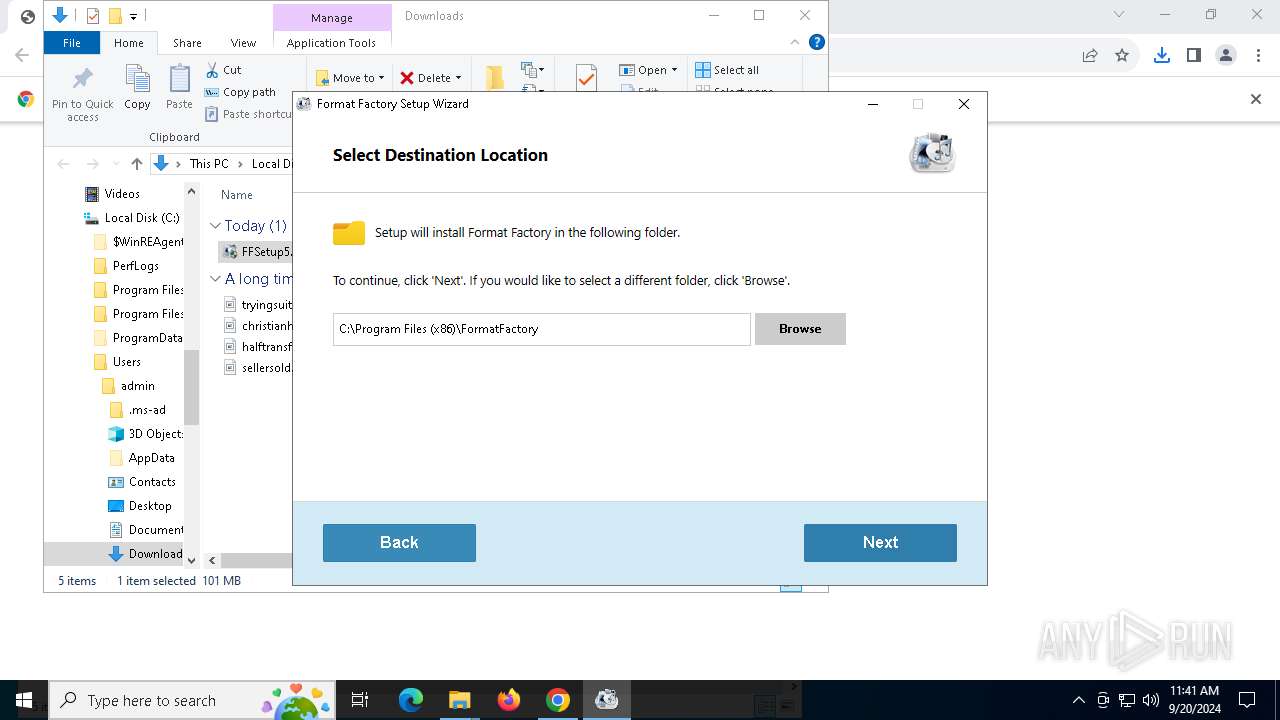Open the Move to dropdown
This screenshot has height=720, width=1280.
[x=350, y=77]
